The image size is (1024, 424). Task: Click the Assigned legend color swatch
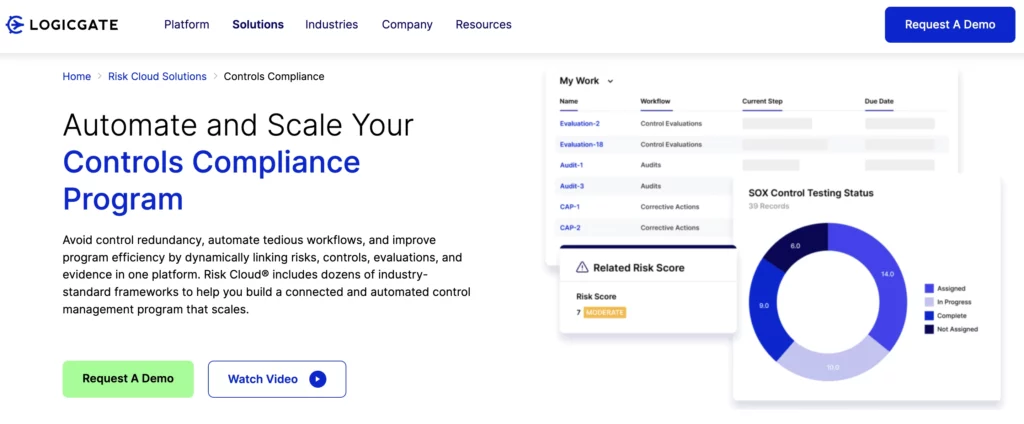point(929,288)
